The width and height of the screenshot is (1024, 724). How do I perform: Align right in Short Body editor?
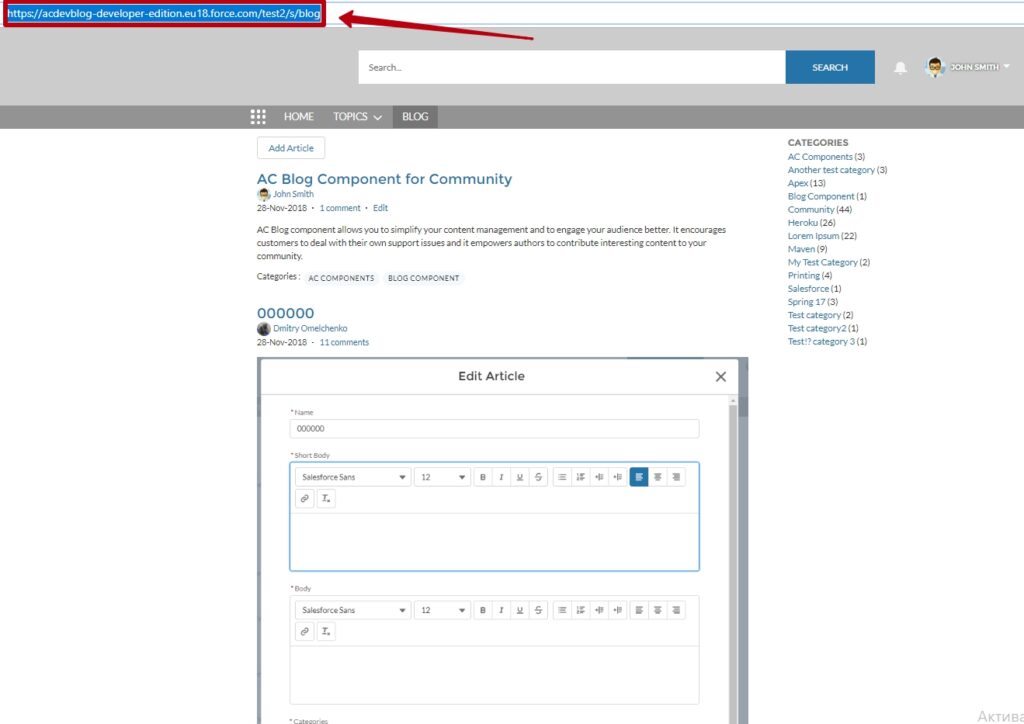[x=676, y=477]
